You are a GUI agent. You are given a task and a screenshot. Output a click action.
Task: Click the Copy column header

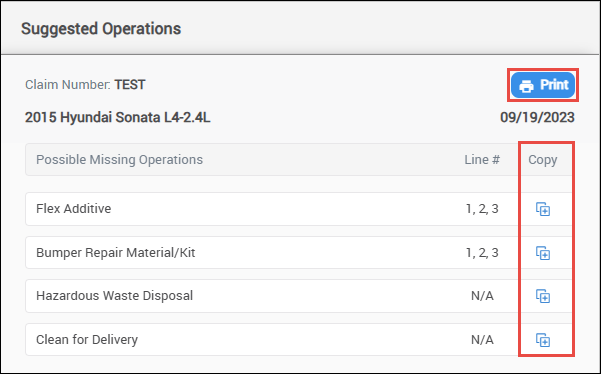click(x=543, y=160)
